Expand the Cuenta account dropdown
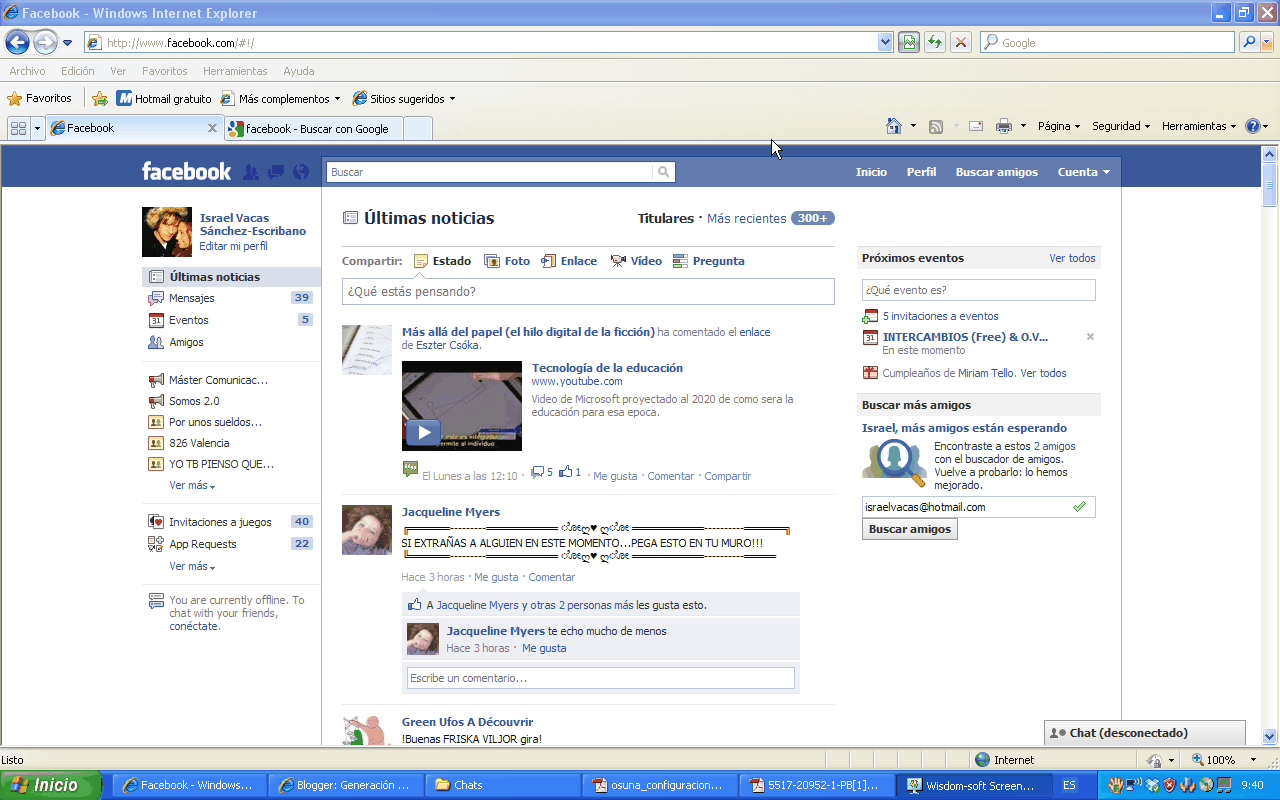1280x800 pixels. coord(1084,172)
